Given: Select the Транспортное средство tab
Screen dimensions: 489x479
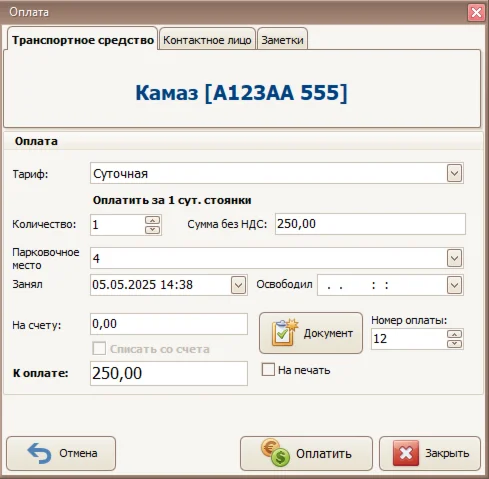Looking at the screenshot, I should [83, 40].
